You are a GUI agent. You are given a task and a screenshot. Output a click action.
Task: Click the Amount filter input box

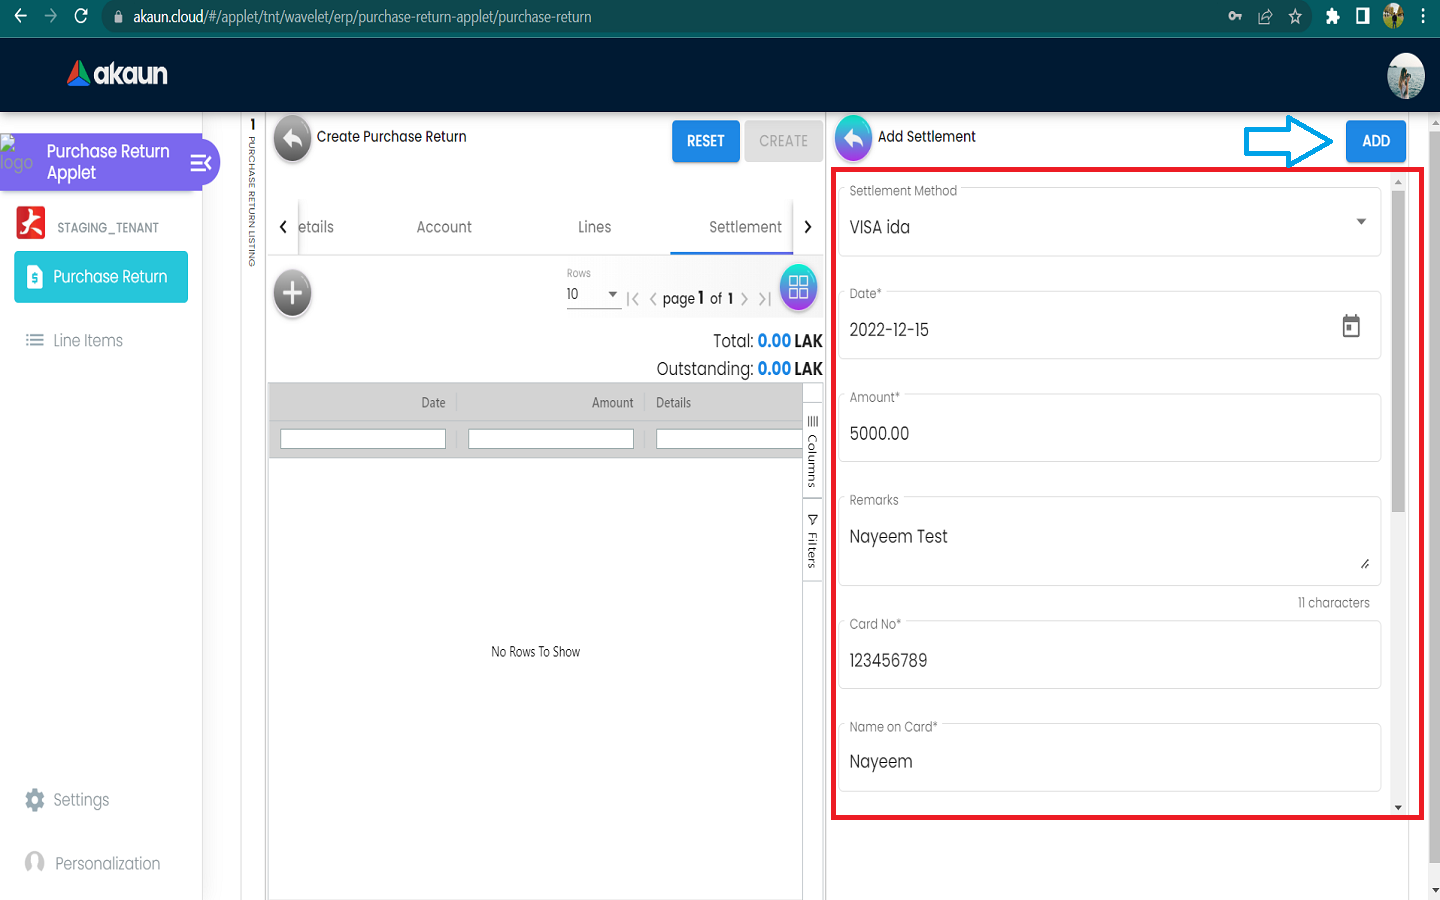click(551, 438)
